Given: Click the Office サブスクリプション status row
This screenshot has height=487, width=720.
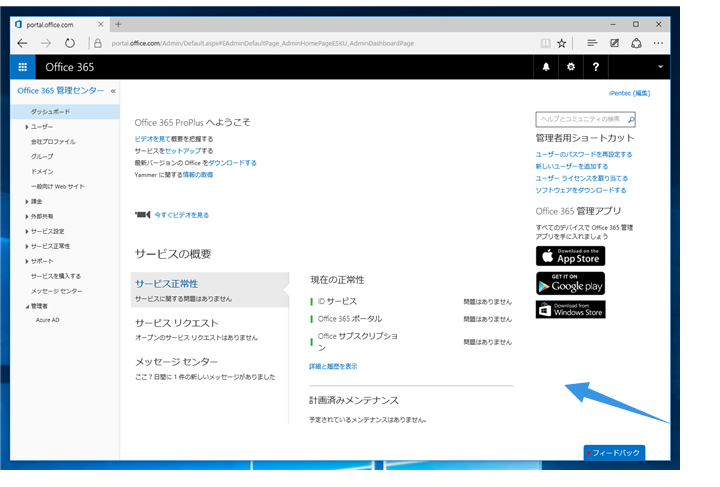Looking at the screenshot, I should pyautogui.click(x=411, y=342).
